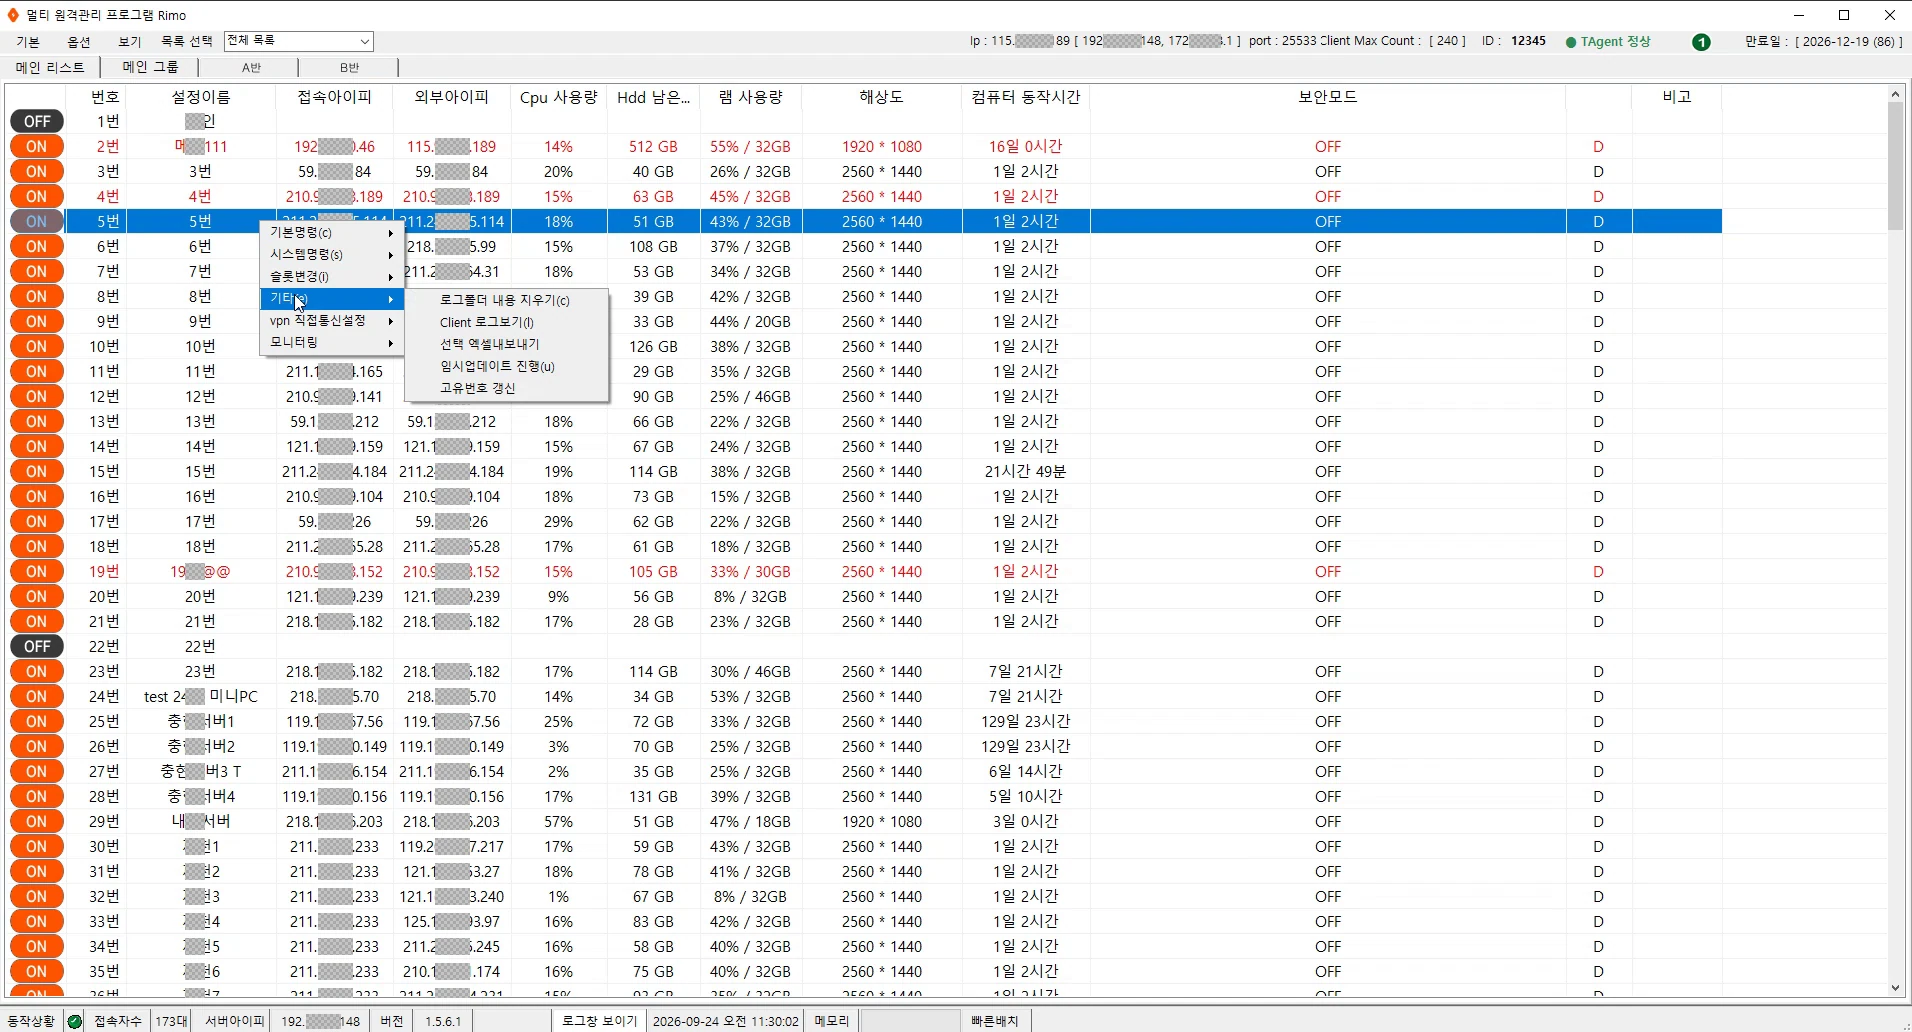Click the TAgent status green dot
Image resolution: width=1912 pixels, height=1032 pixels.
(1571, 42)
